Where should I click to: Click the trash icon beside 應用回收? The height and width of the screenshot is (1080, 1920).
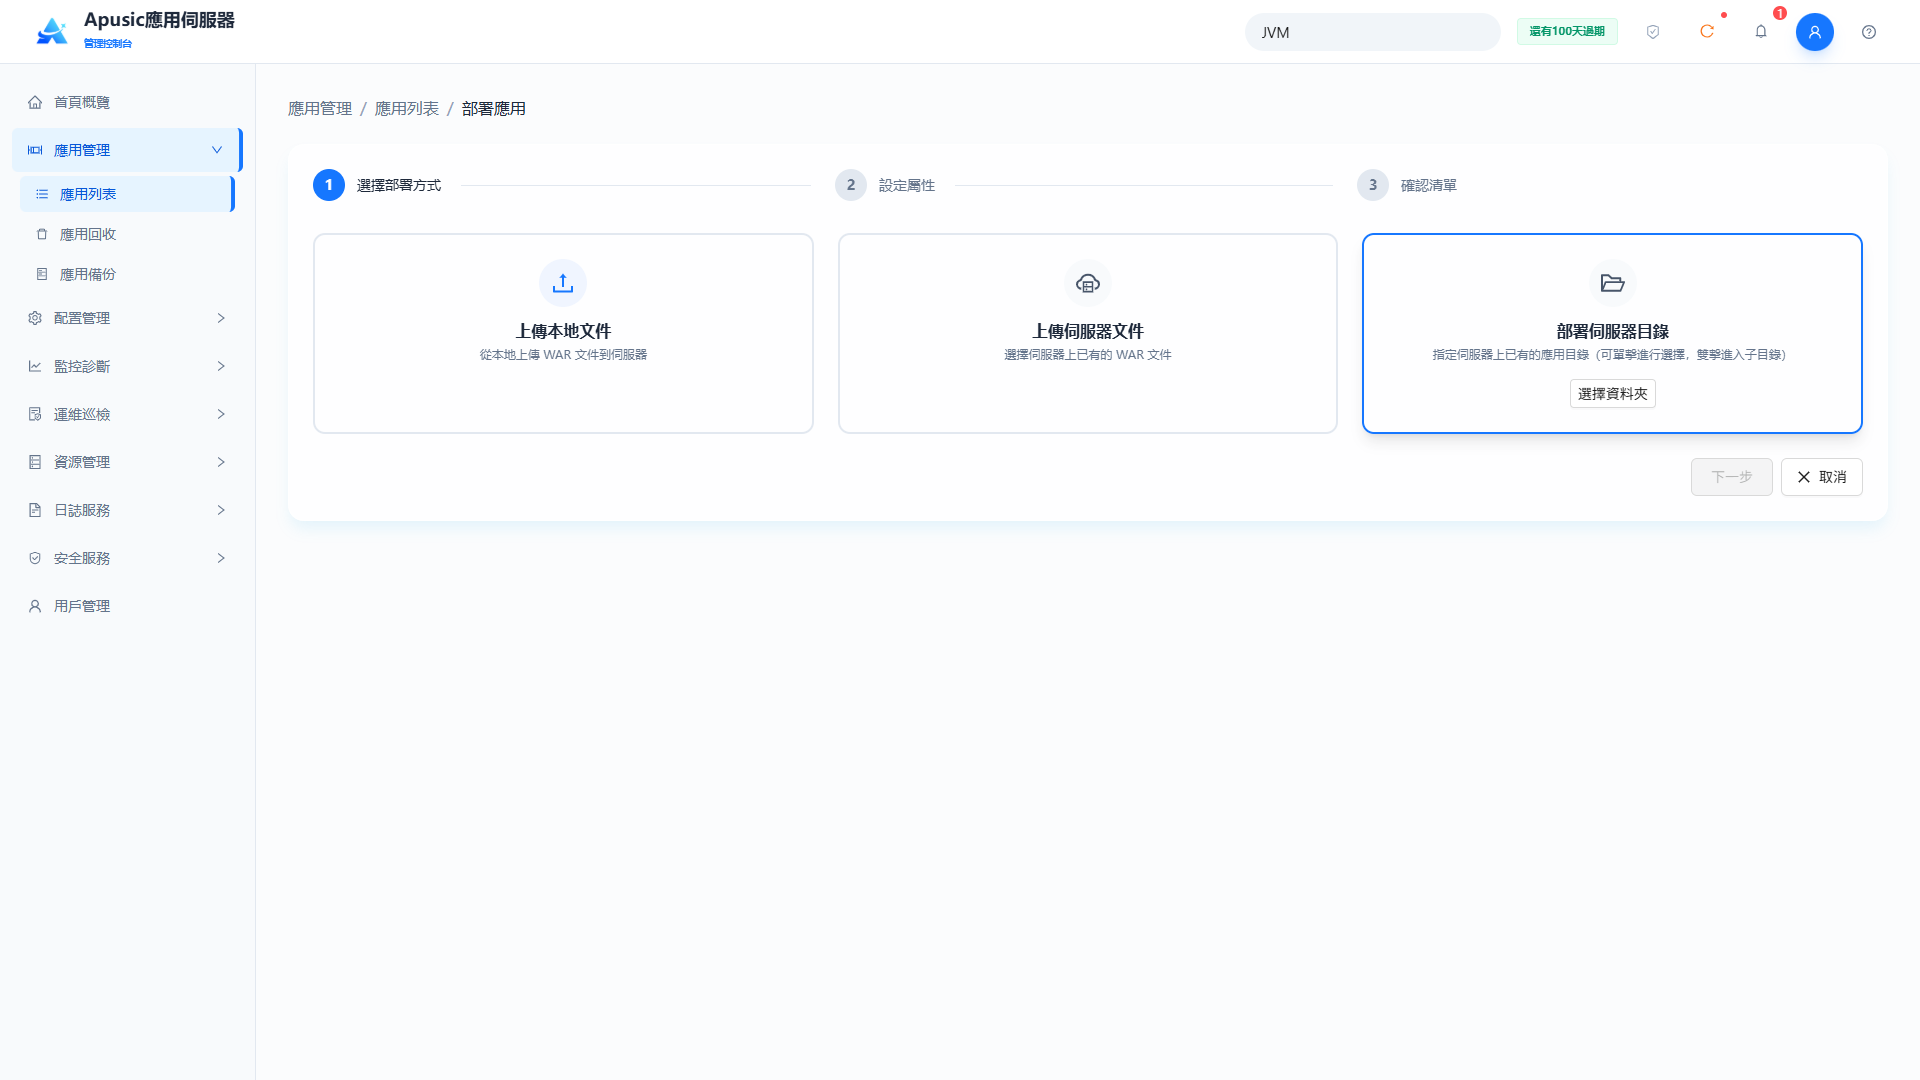coord(42,234)
